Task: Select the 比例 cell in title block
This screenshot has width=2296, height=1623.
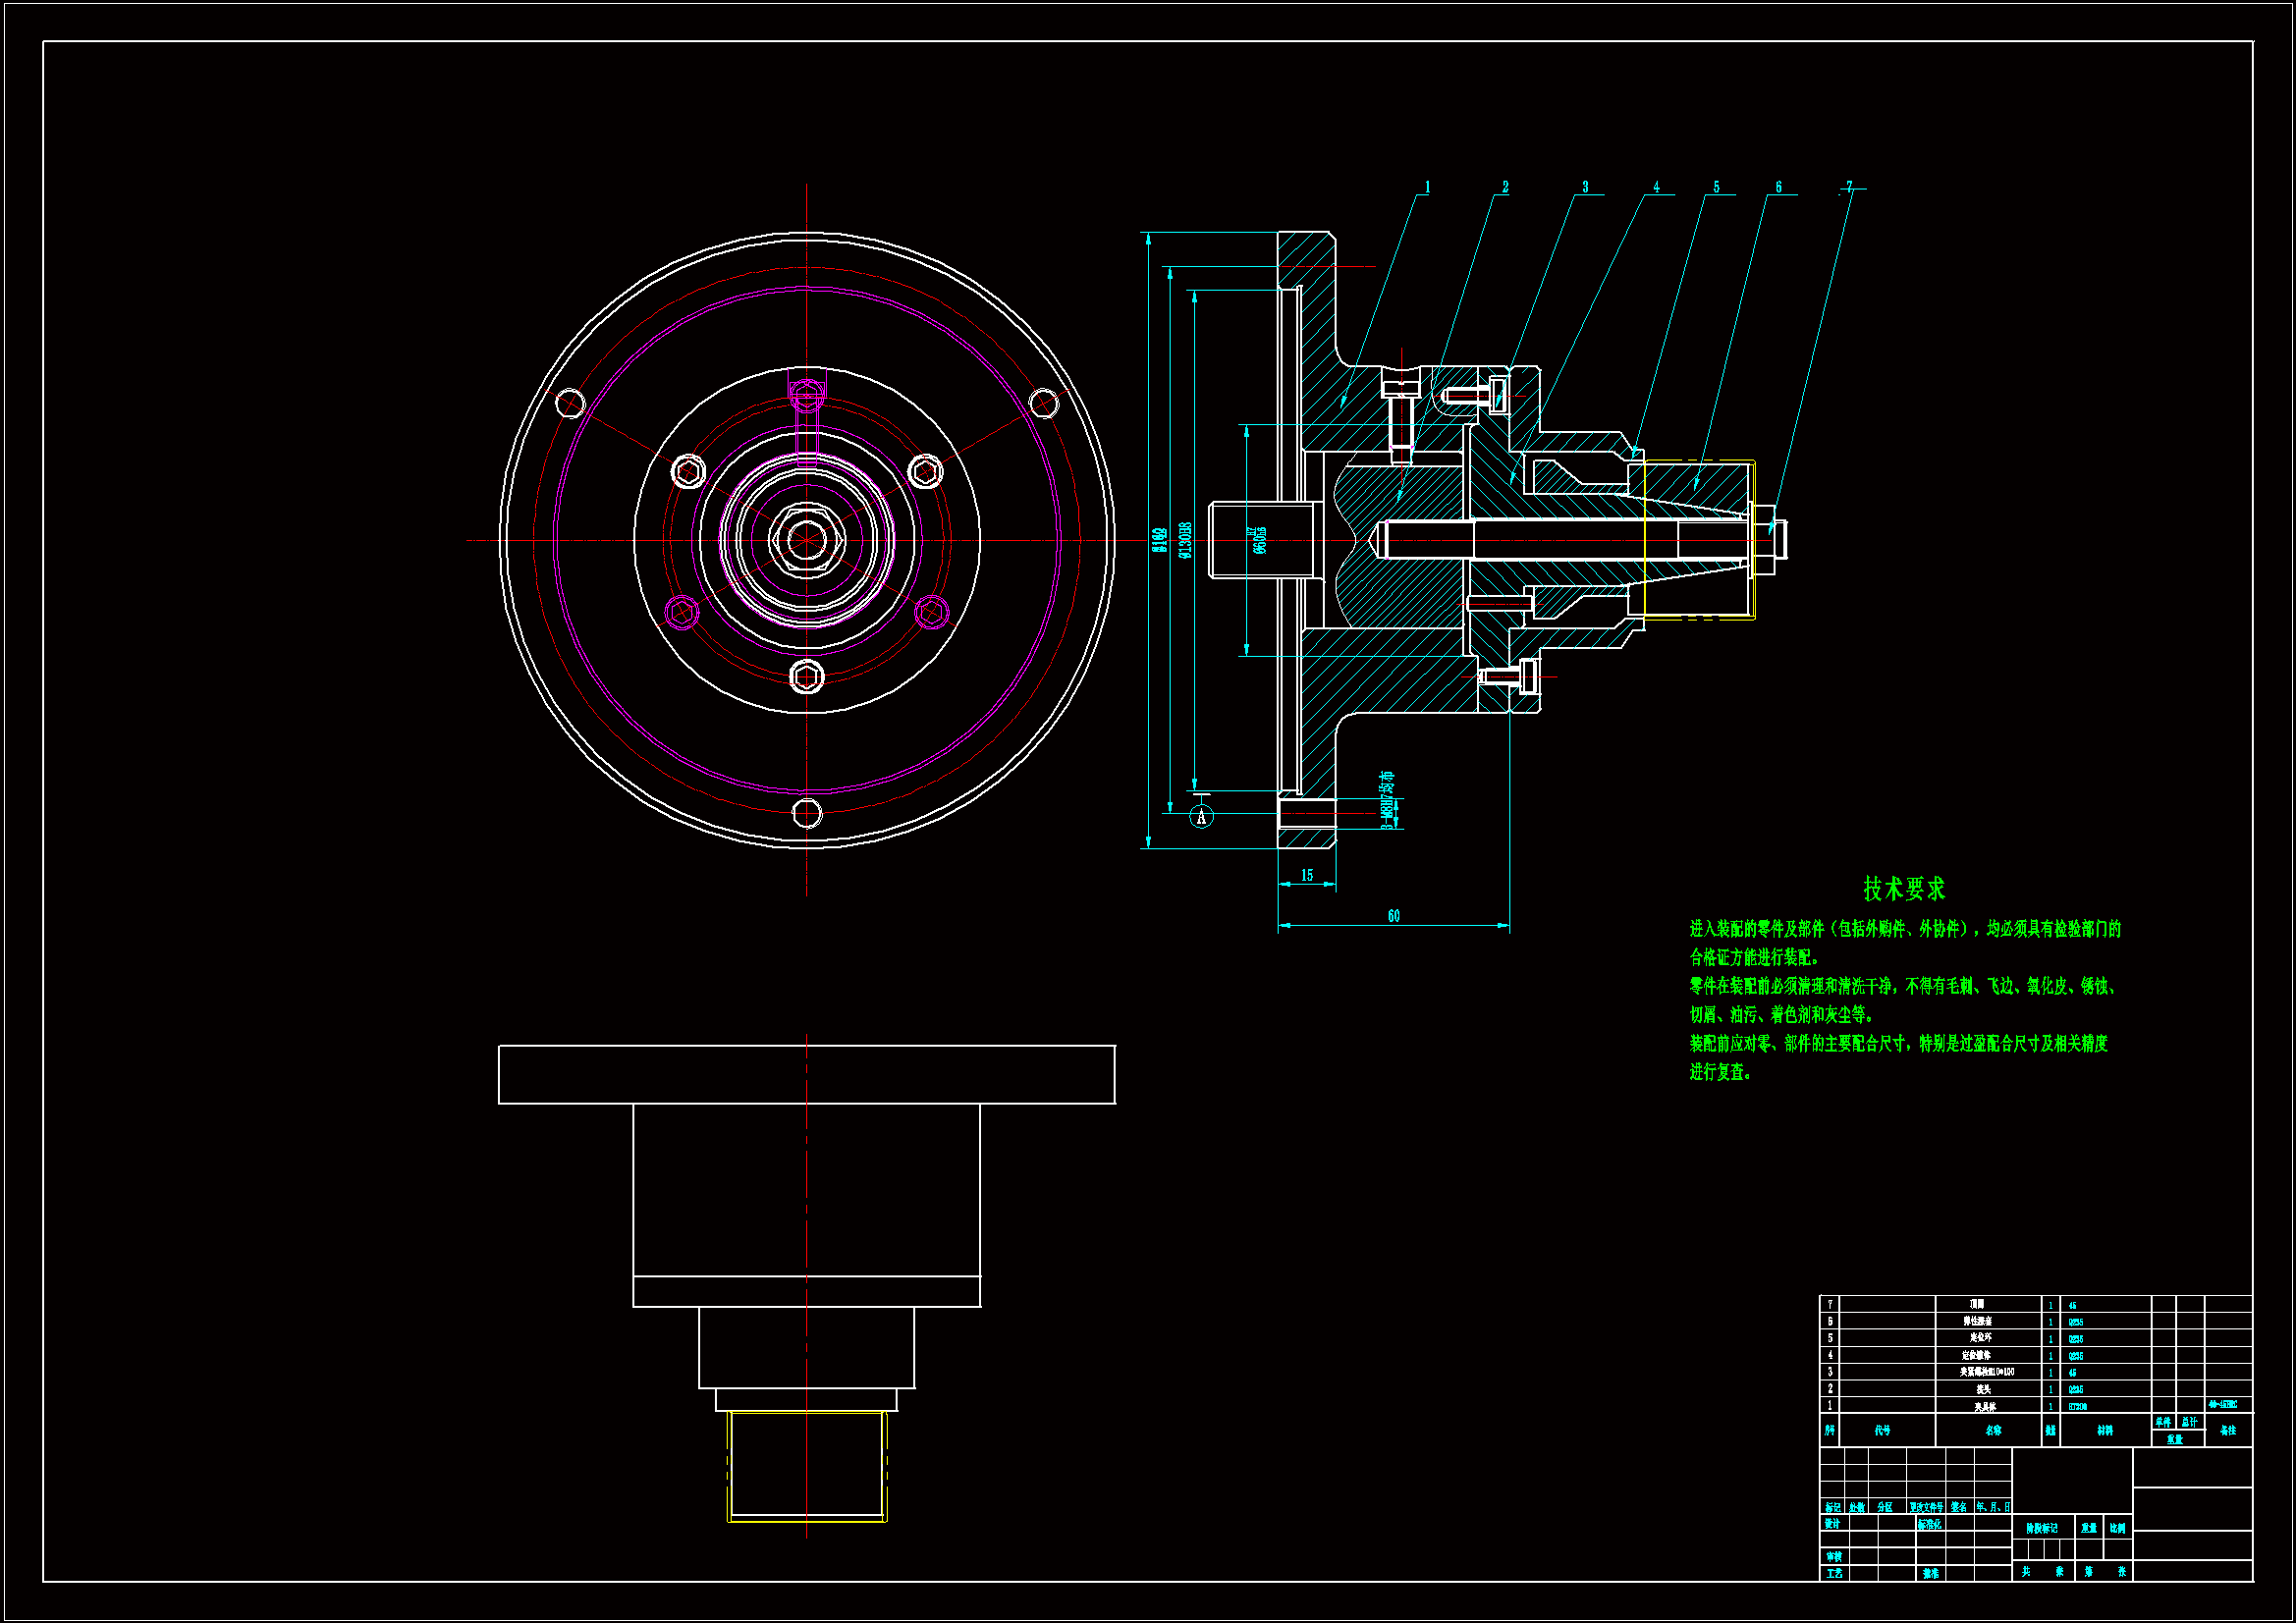Action: coord(2117,1528)
